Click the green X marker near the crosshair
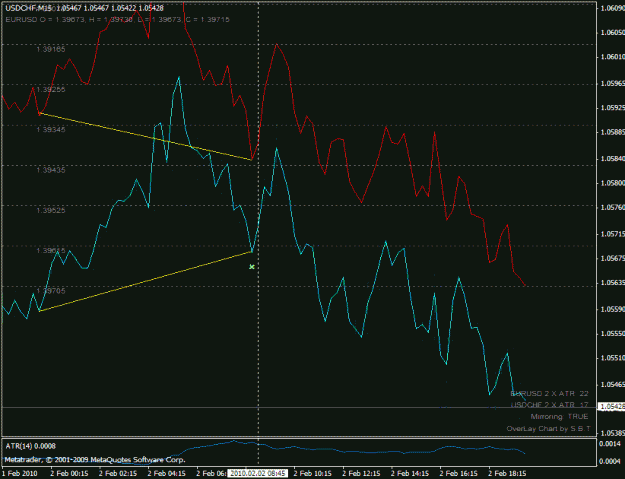Screen dimensions: 625x479 click(252, 267)
